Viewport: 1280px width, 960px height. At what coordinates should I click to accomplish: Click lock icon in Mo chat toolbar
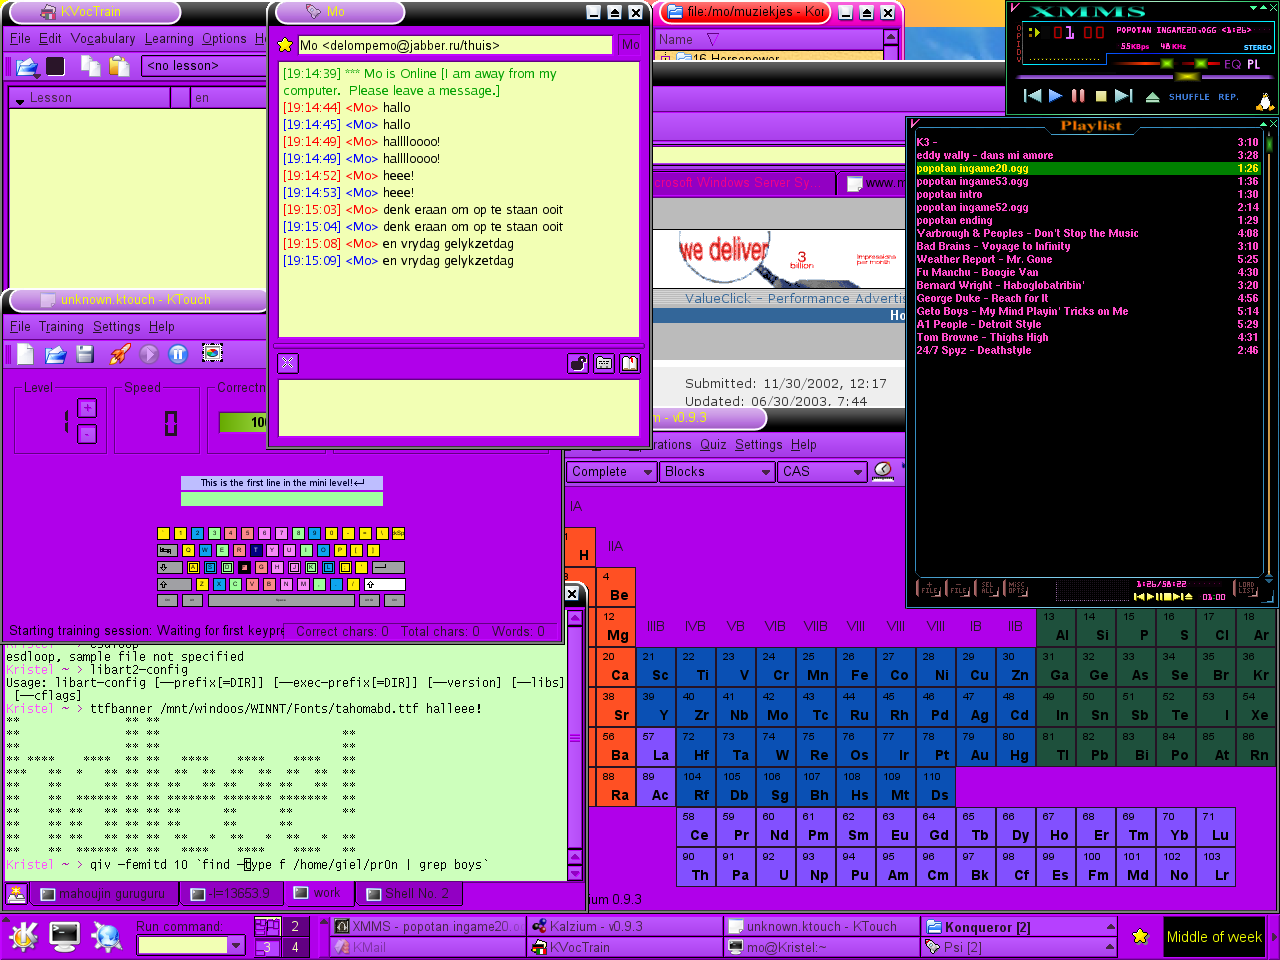pos(578,363)
